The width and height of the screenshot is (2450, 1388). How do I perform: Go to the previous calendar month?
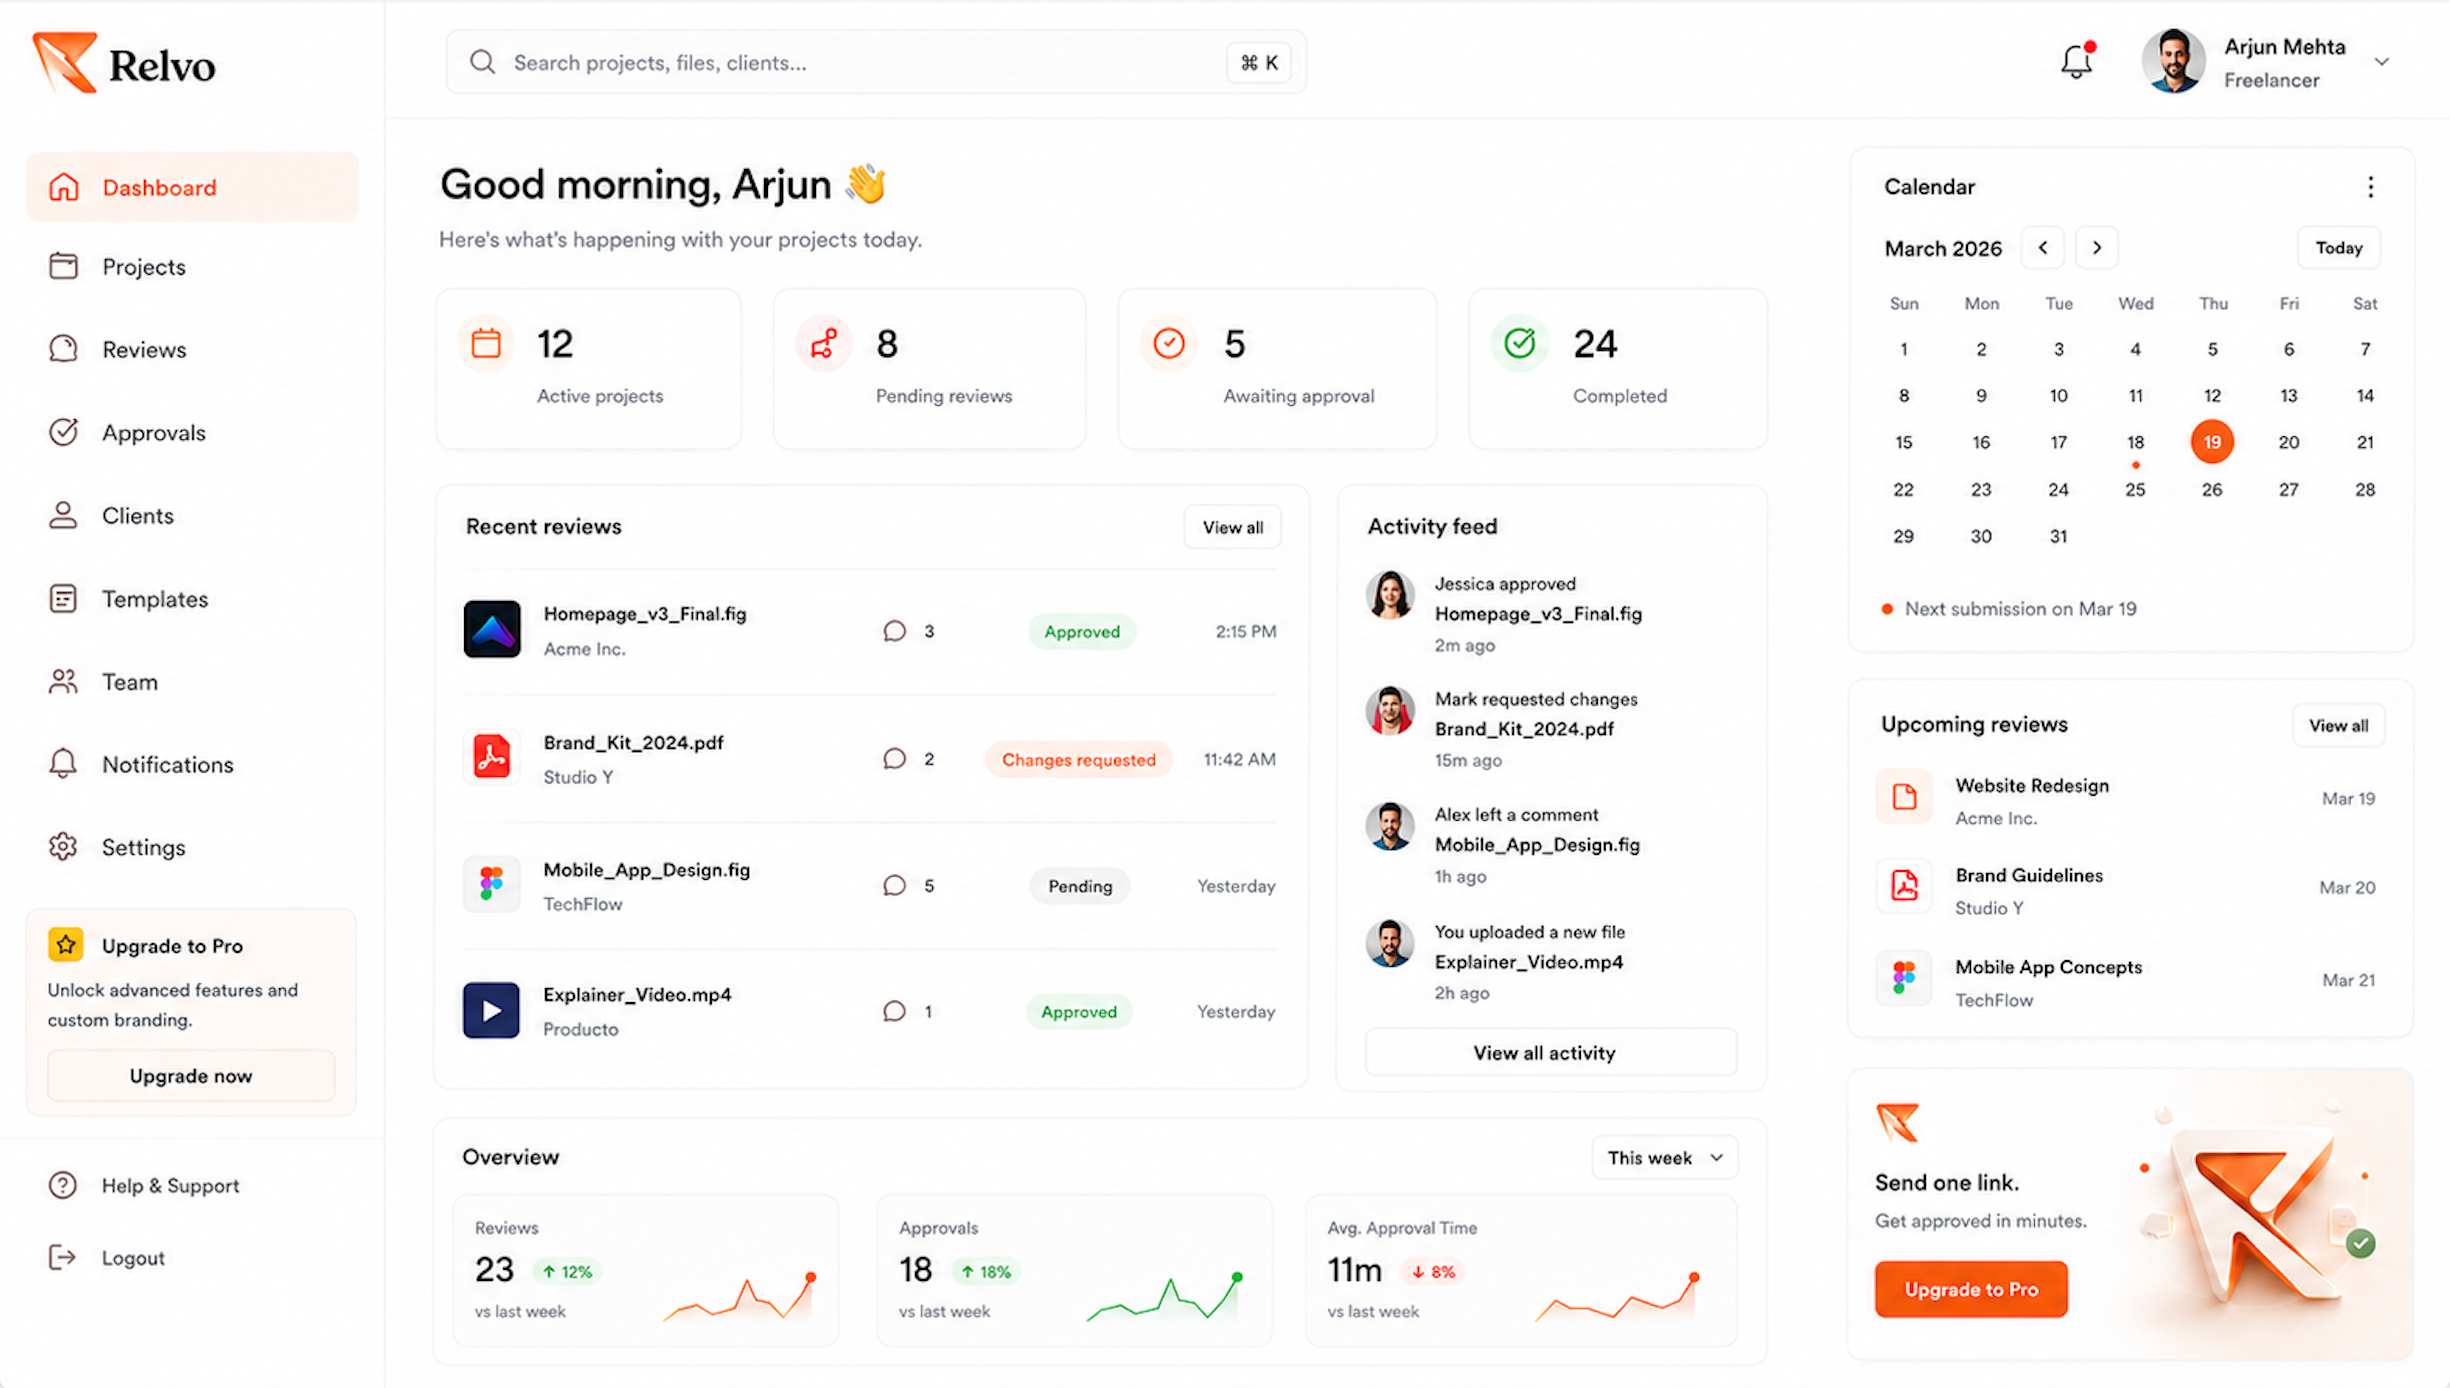click(2043, 248)
